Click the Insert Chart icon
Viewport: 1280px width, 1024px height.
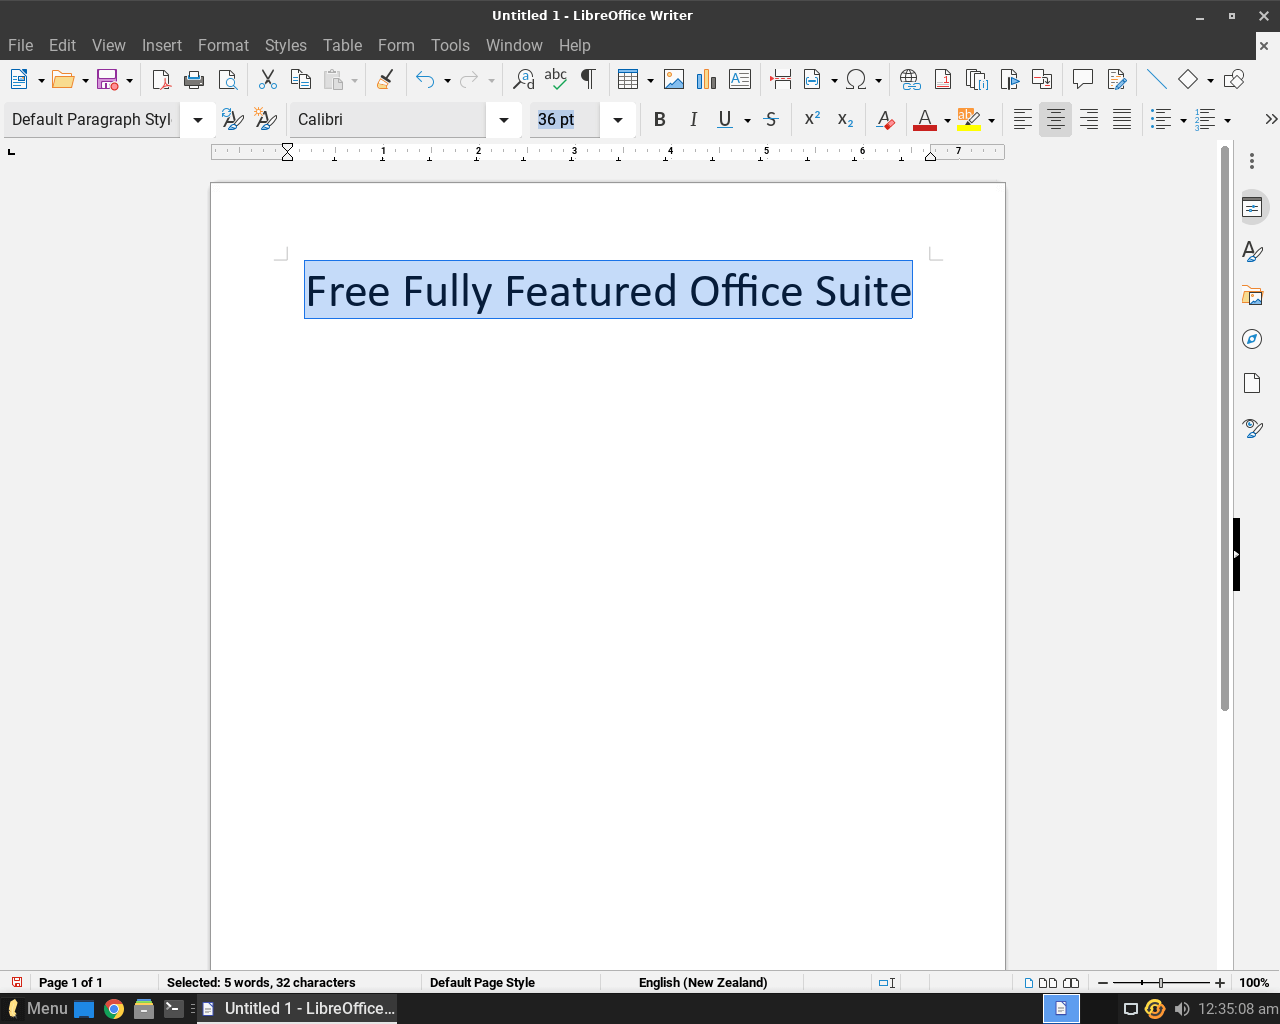707,80
